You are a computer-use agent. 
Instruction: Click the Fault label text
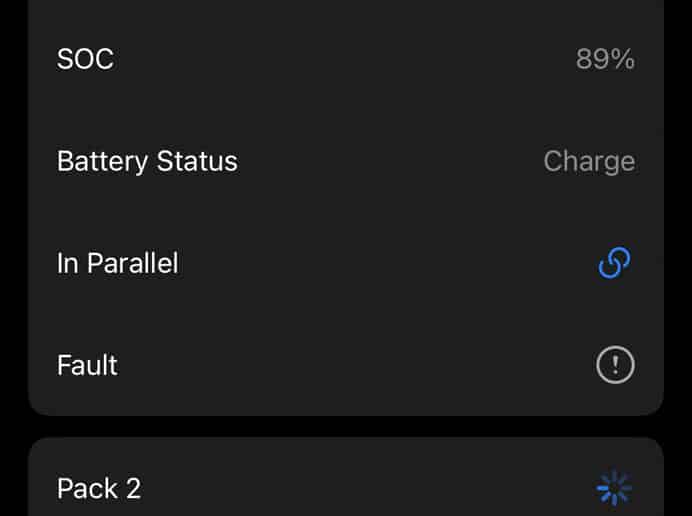click(87, 365)
